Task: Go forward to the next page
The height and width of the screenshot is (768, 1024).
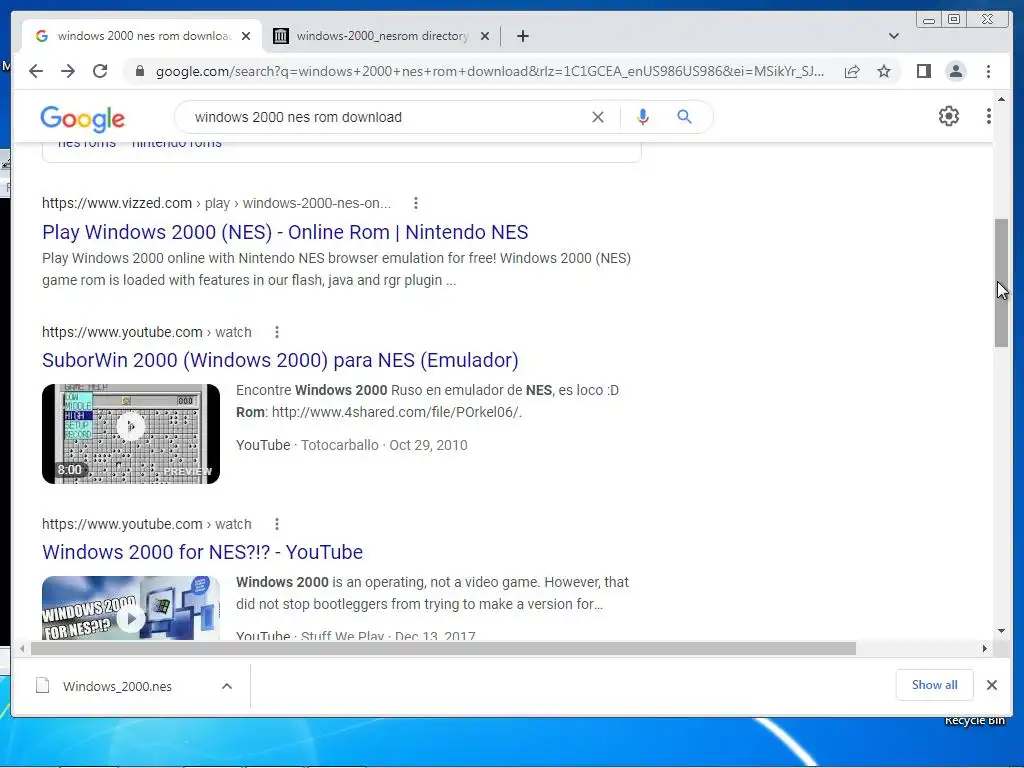Action: click(x=68, y=71)
